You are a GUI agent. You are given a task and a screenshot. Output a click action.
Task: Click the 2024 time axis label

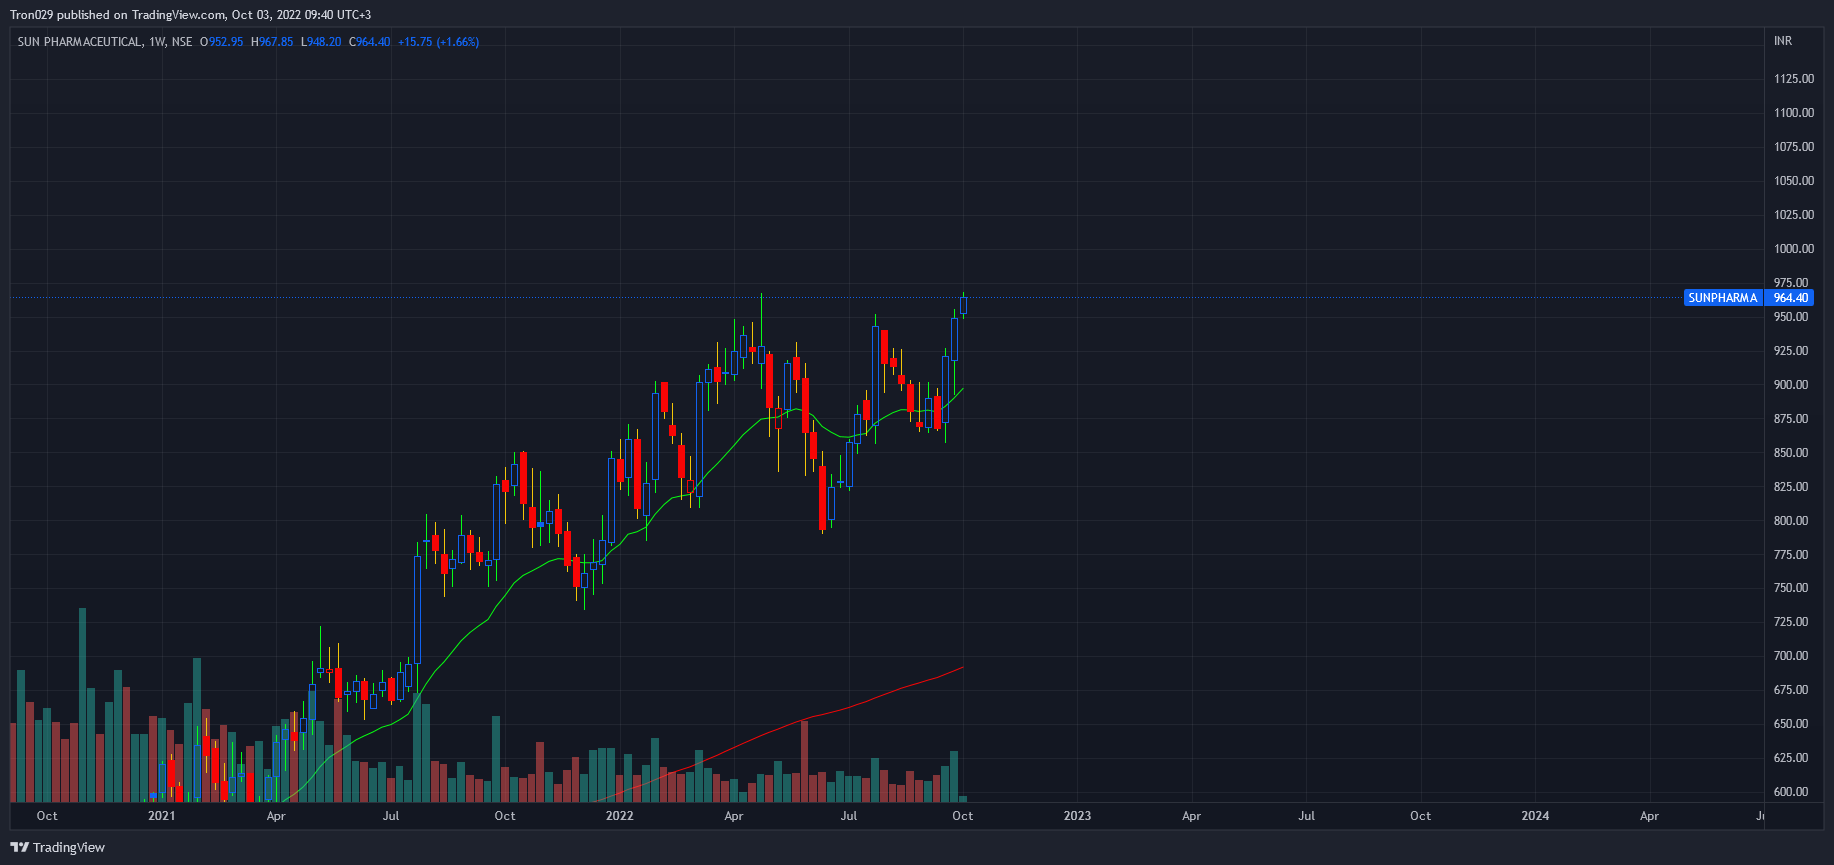[x=1535, y=816]
